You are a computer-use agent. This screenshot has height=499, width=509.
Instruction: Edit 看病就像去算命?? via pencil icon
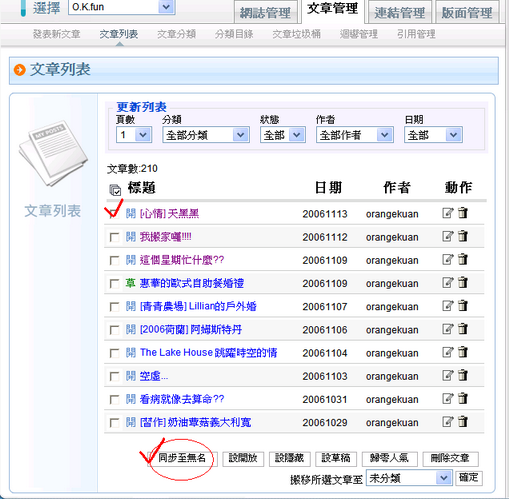[x=448, y=398]
